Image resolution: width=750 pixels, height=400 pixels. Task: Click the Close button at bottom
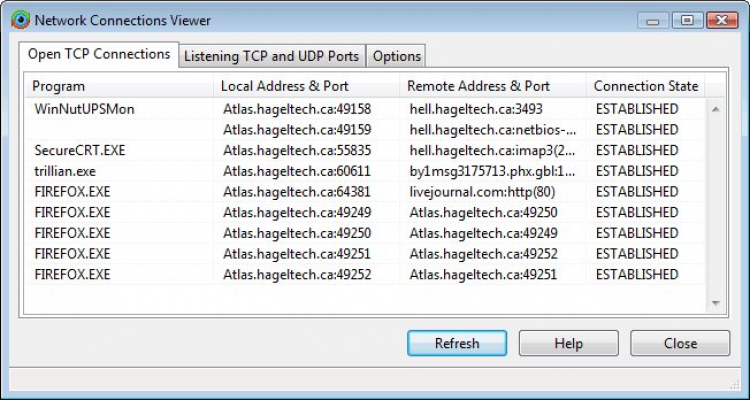click(x=680, y=343)
